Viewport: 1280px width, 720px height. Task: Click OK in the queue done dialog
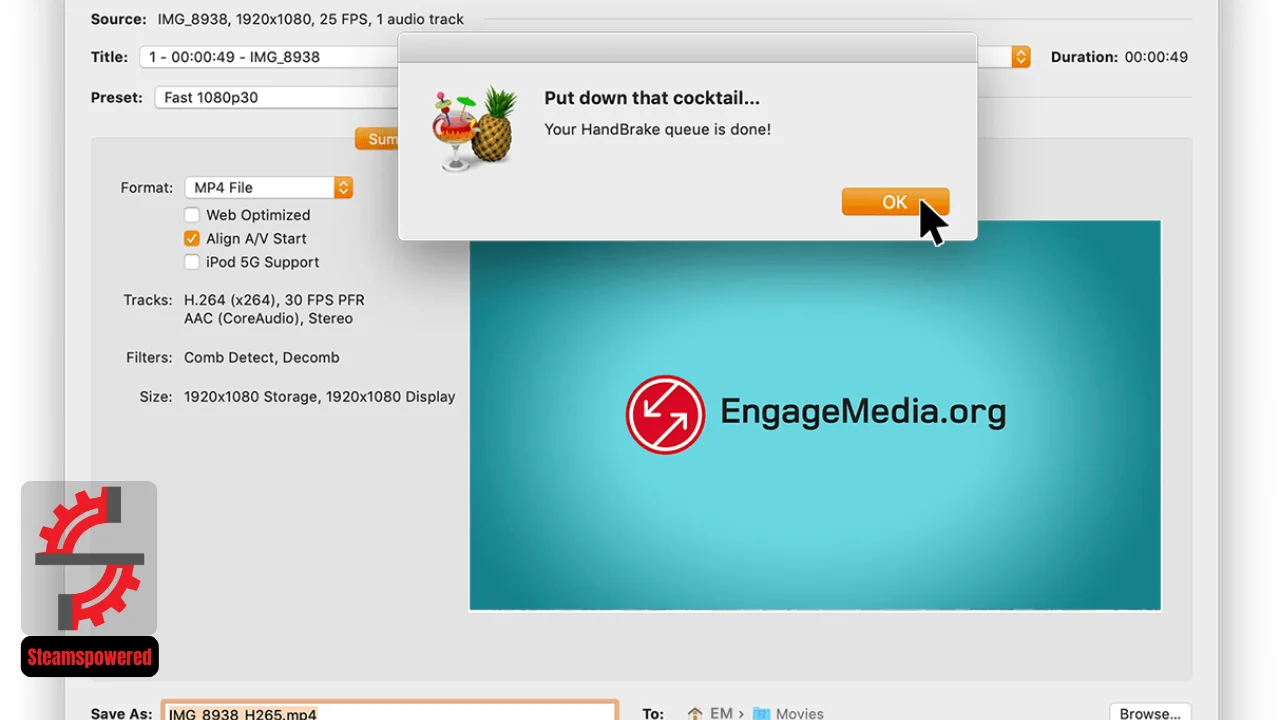point(895,202)
